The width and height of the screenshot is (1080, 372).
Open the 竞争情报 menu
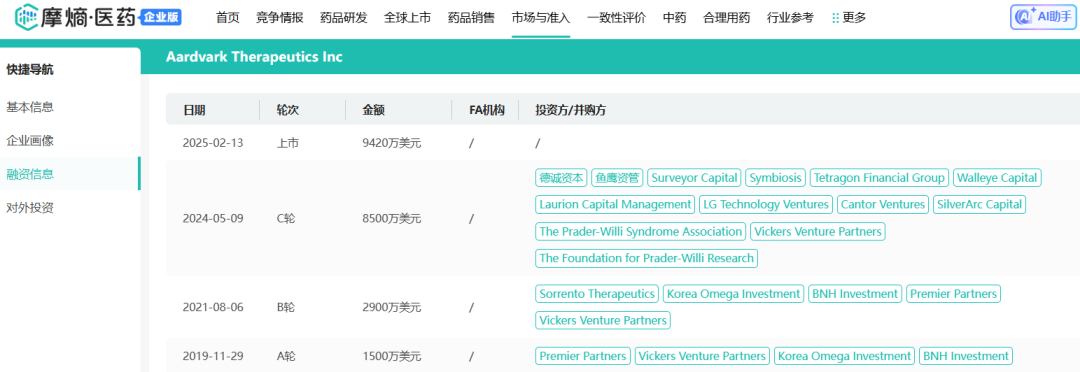click(x=280, y=18)
